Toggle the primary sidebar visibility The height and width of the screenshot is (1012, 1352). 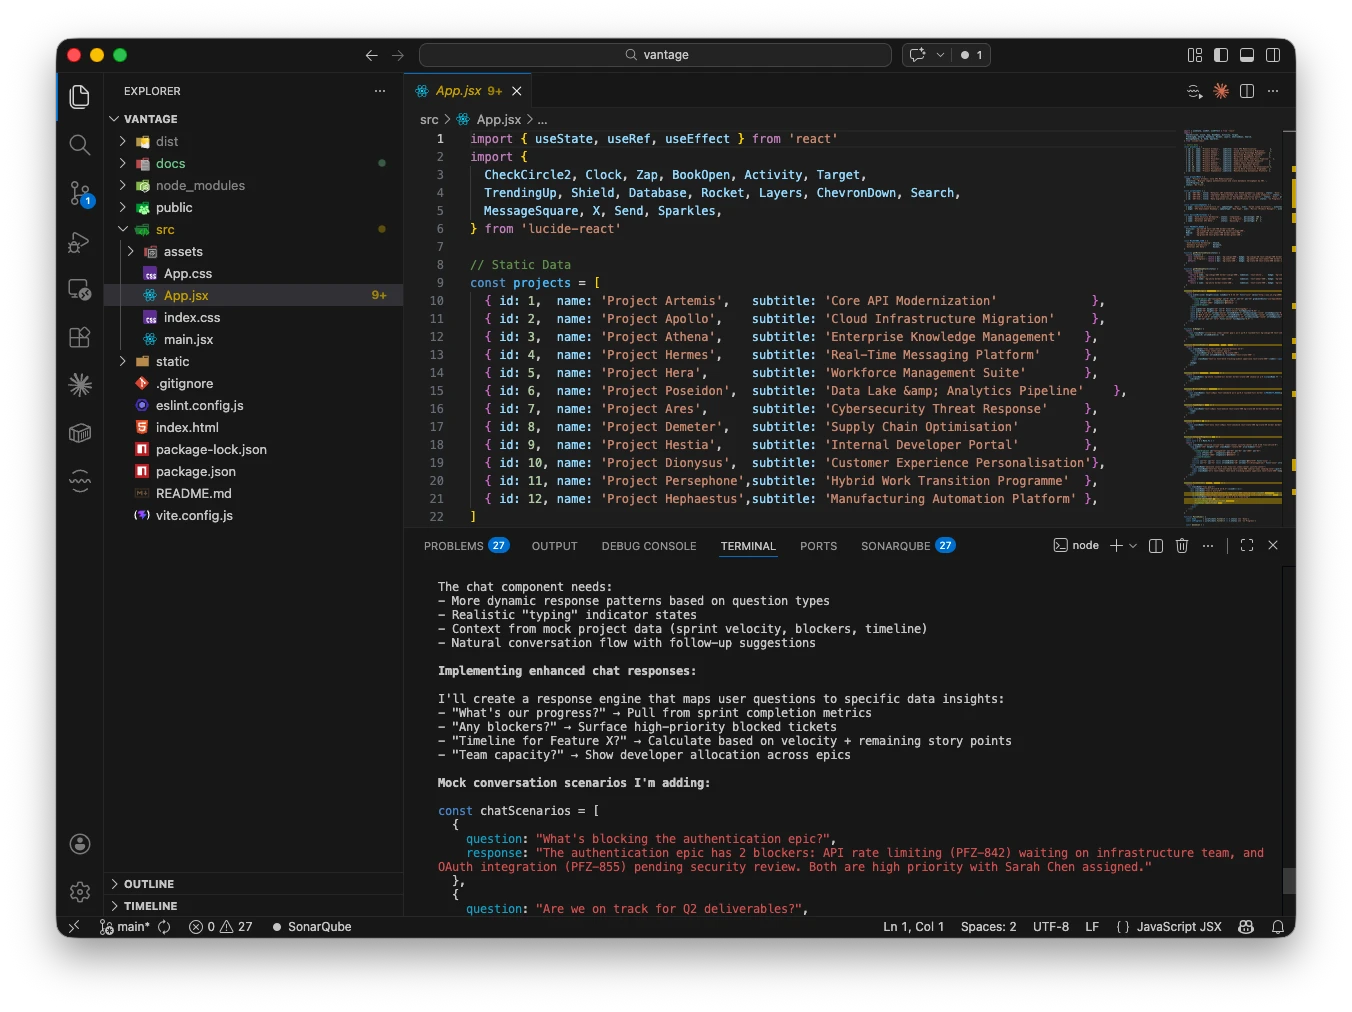click(x=1221, y=55)
